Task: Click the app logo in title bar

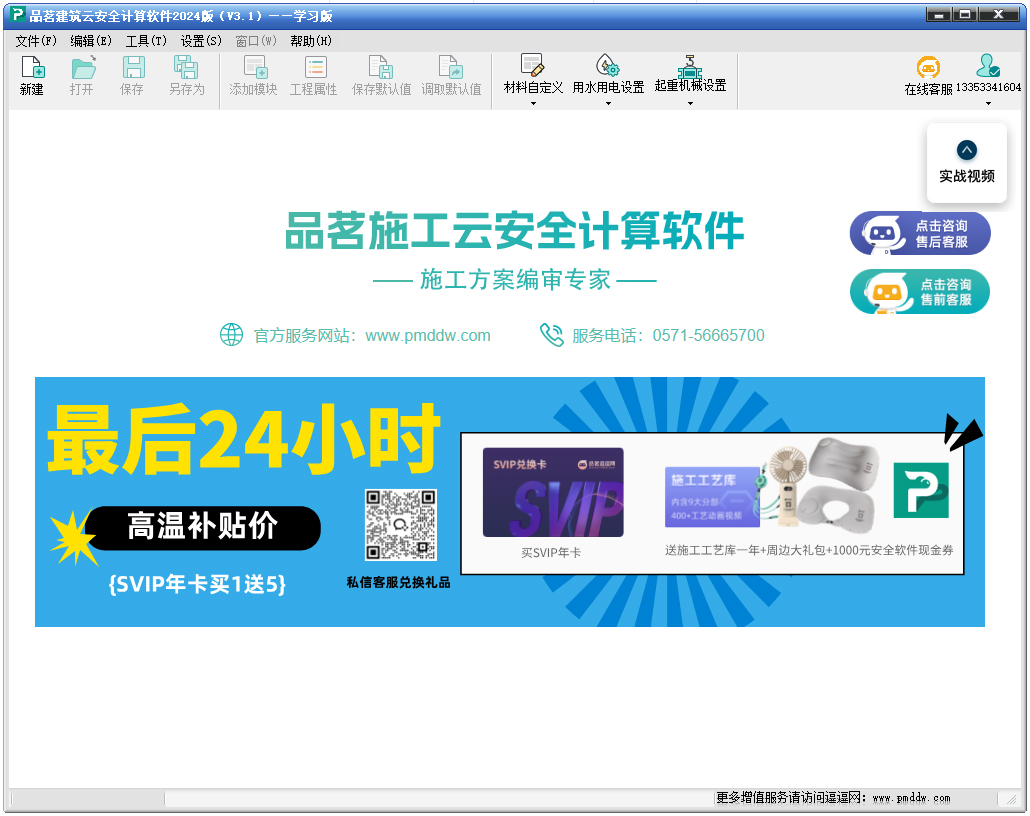Action: pyautogui.click(x=18, y=14)
